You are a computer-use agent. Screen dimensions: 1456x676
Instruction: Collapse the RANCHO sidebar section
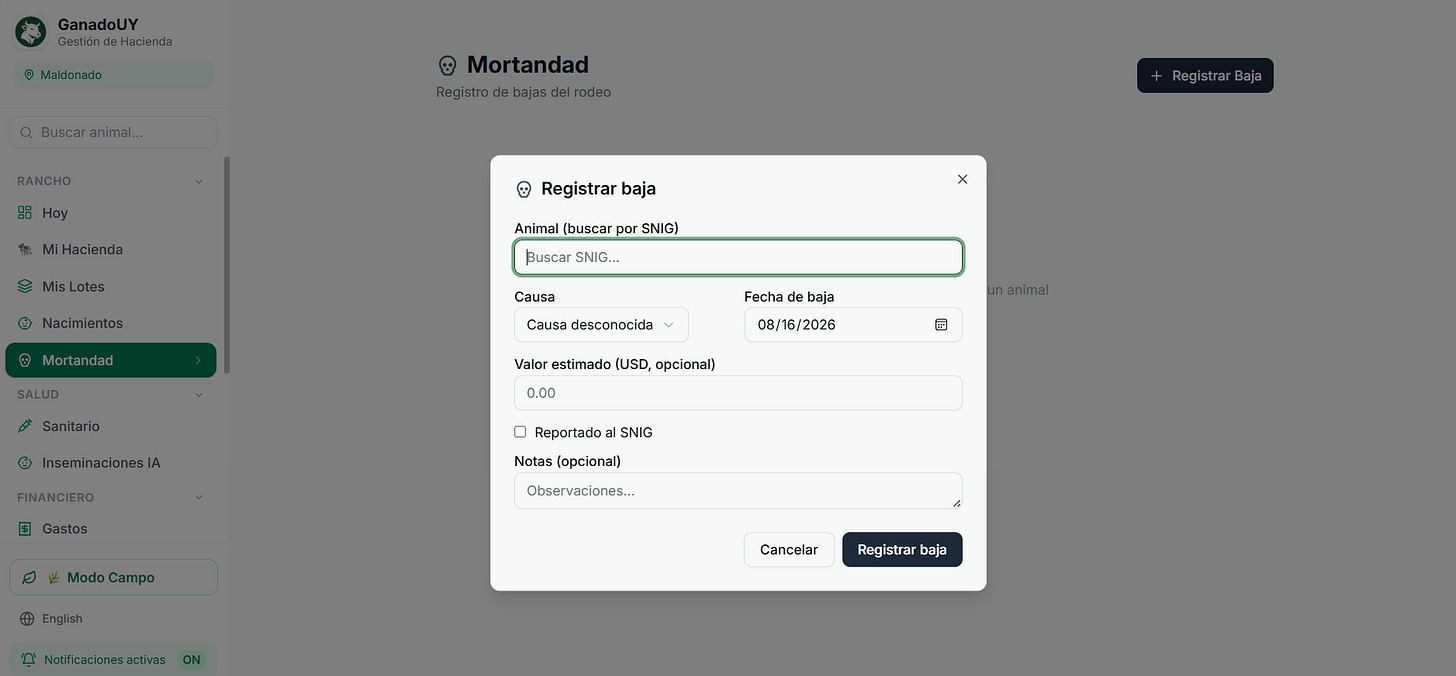198,181
